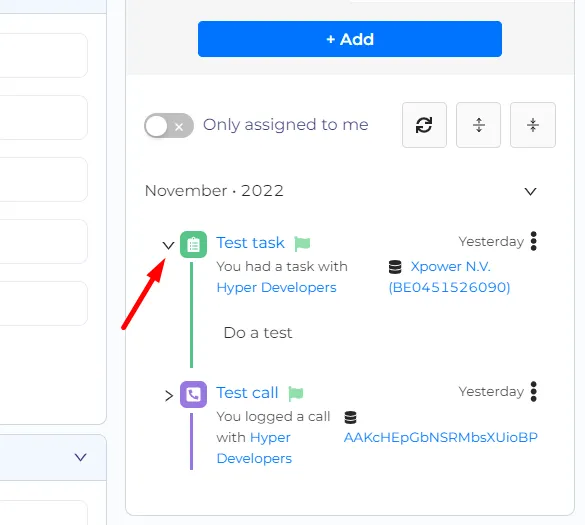The width and height of the screenshot is (585, 525).
Task: Click the green Test task clipboard icon
Action: tap(193, 244)
